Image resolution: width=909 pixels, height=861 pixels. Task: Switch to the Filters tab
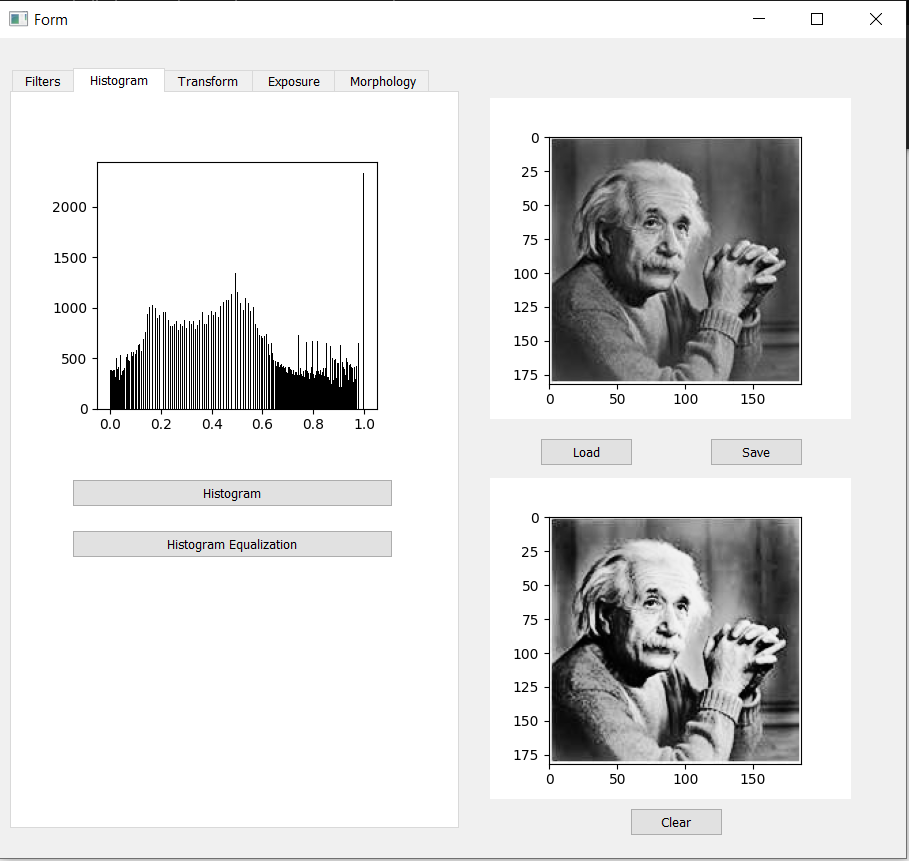click(42, 81)
